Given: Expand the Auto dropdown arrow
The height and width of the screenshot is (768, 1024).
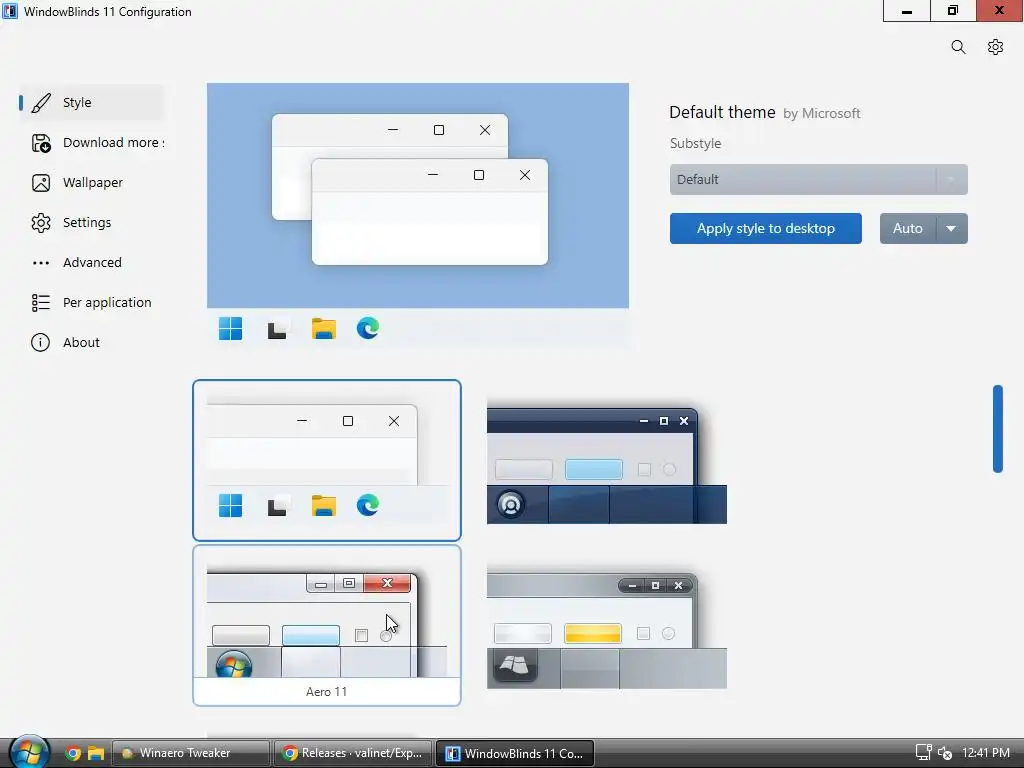Looking at the screenshot, I should click(952, 229).
